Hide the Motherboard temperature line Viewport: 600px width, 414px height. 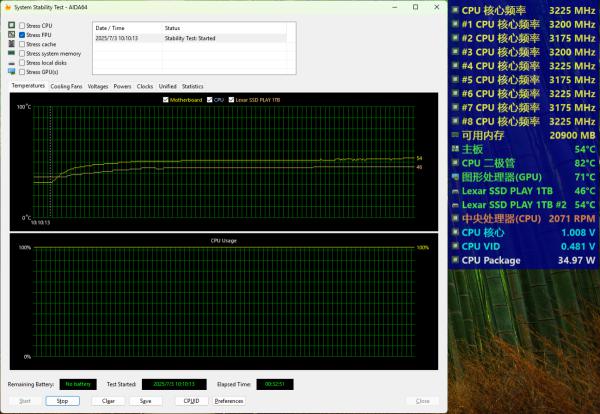point(166,100)
